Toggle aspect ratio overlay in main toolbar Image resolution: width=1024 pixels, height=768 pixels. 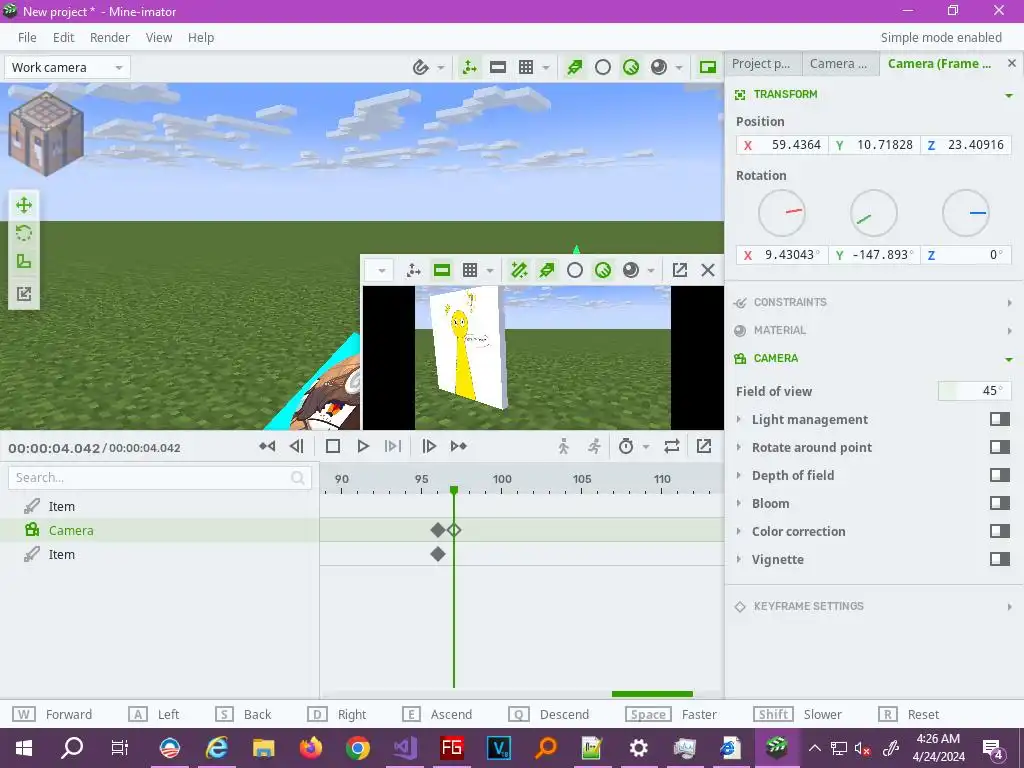point(498,67)
